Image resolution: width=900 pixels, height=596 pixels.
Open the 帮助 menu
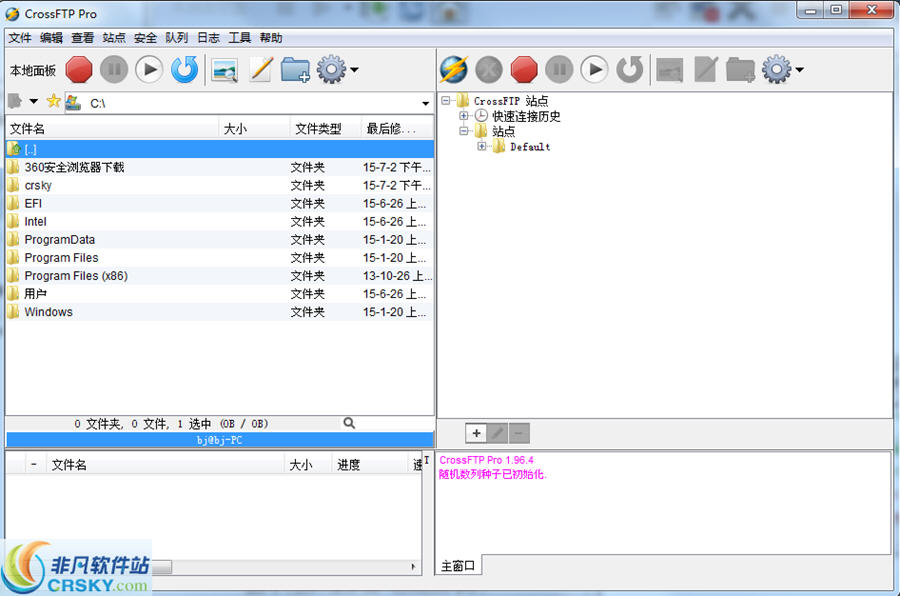[x=271, y=38]
